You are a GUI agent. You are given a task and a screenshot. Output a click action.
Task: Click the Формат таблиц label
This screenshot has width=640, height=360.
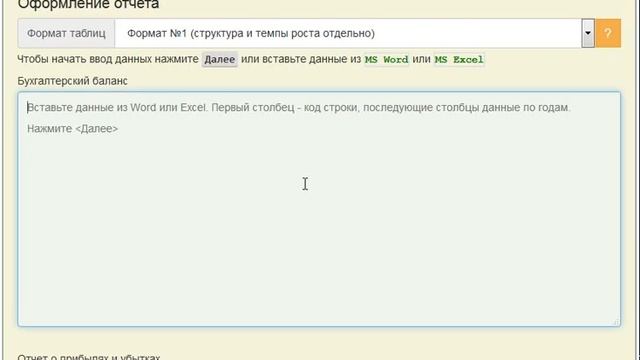click(66, 33)
